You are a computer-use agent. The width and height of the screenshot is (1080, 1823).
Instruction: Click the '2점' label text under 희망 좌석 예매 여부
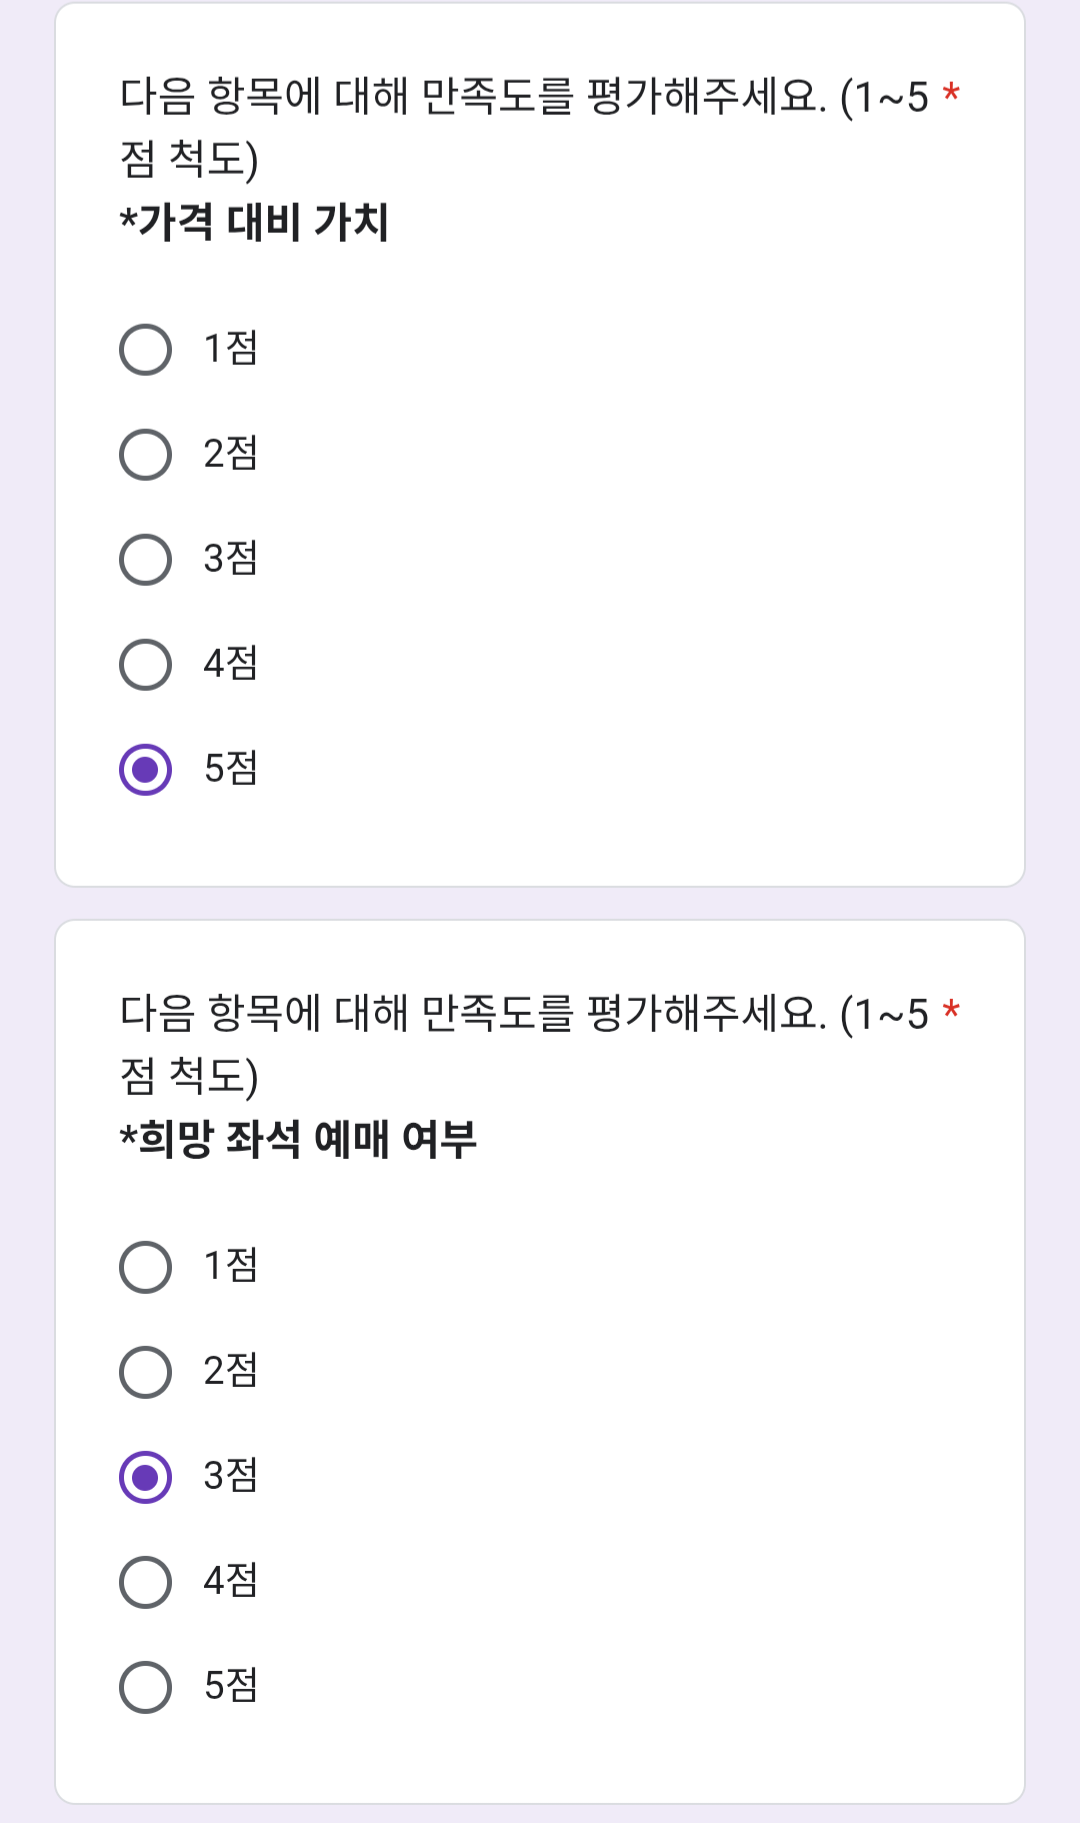coord(231,1371)
